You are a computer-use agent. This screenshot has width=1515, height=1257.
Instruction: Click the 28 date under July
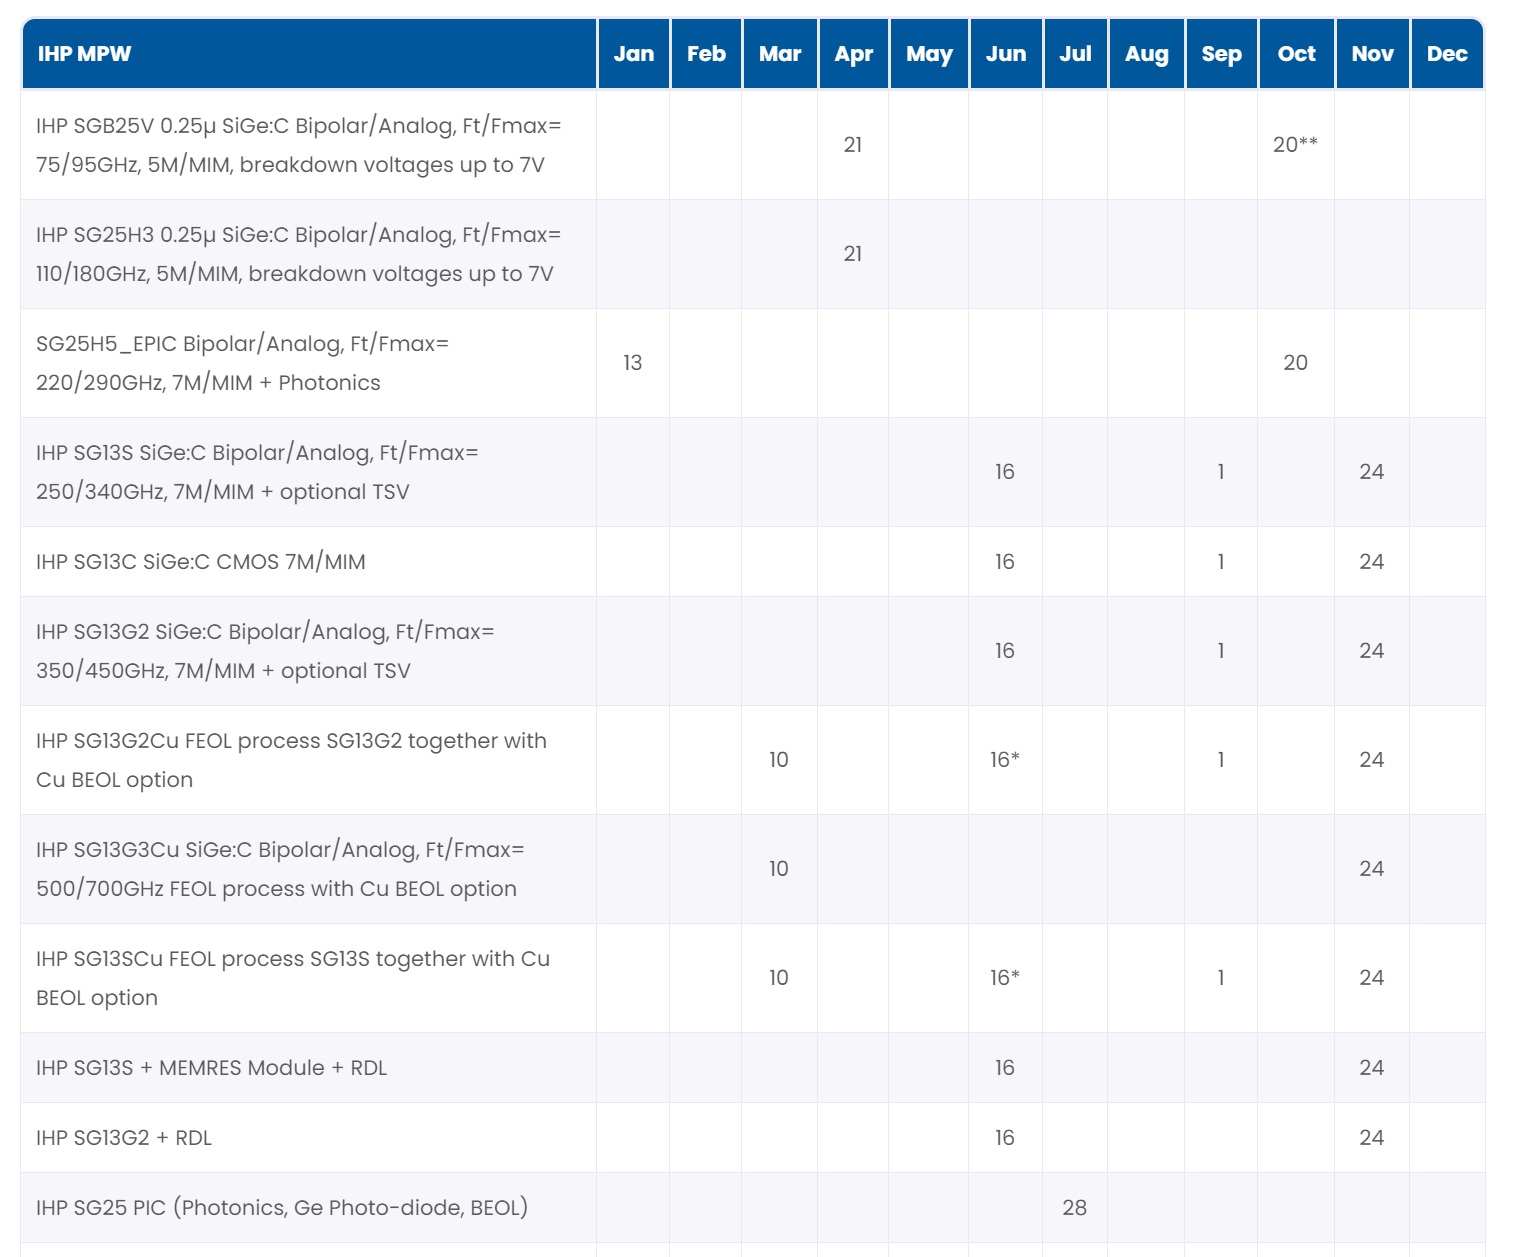[x=1074, y=1208]
